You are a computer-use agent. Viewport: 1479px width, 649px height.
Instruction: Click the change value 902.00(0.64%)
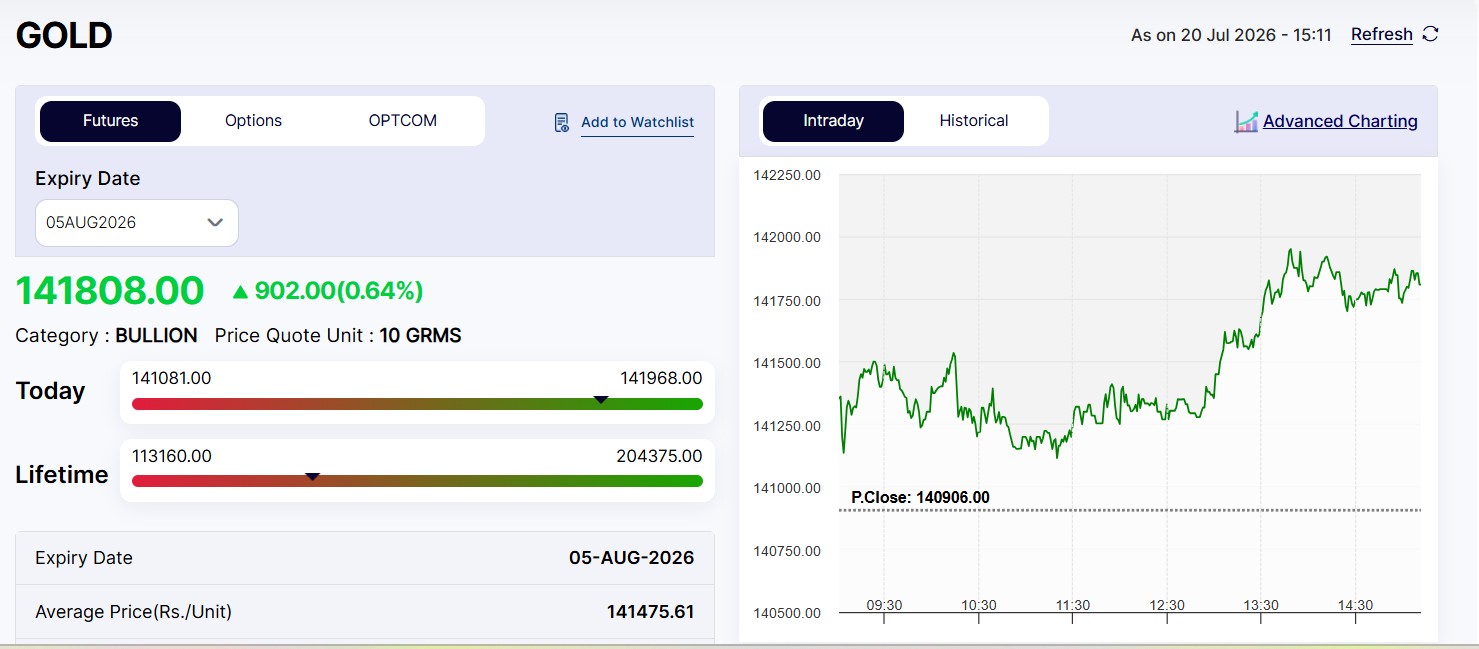pyautogui.click(x=339, y=291)
